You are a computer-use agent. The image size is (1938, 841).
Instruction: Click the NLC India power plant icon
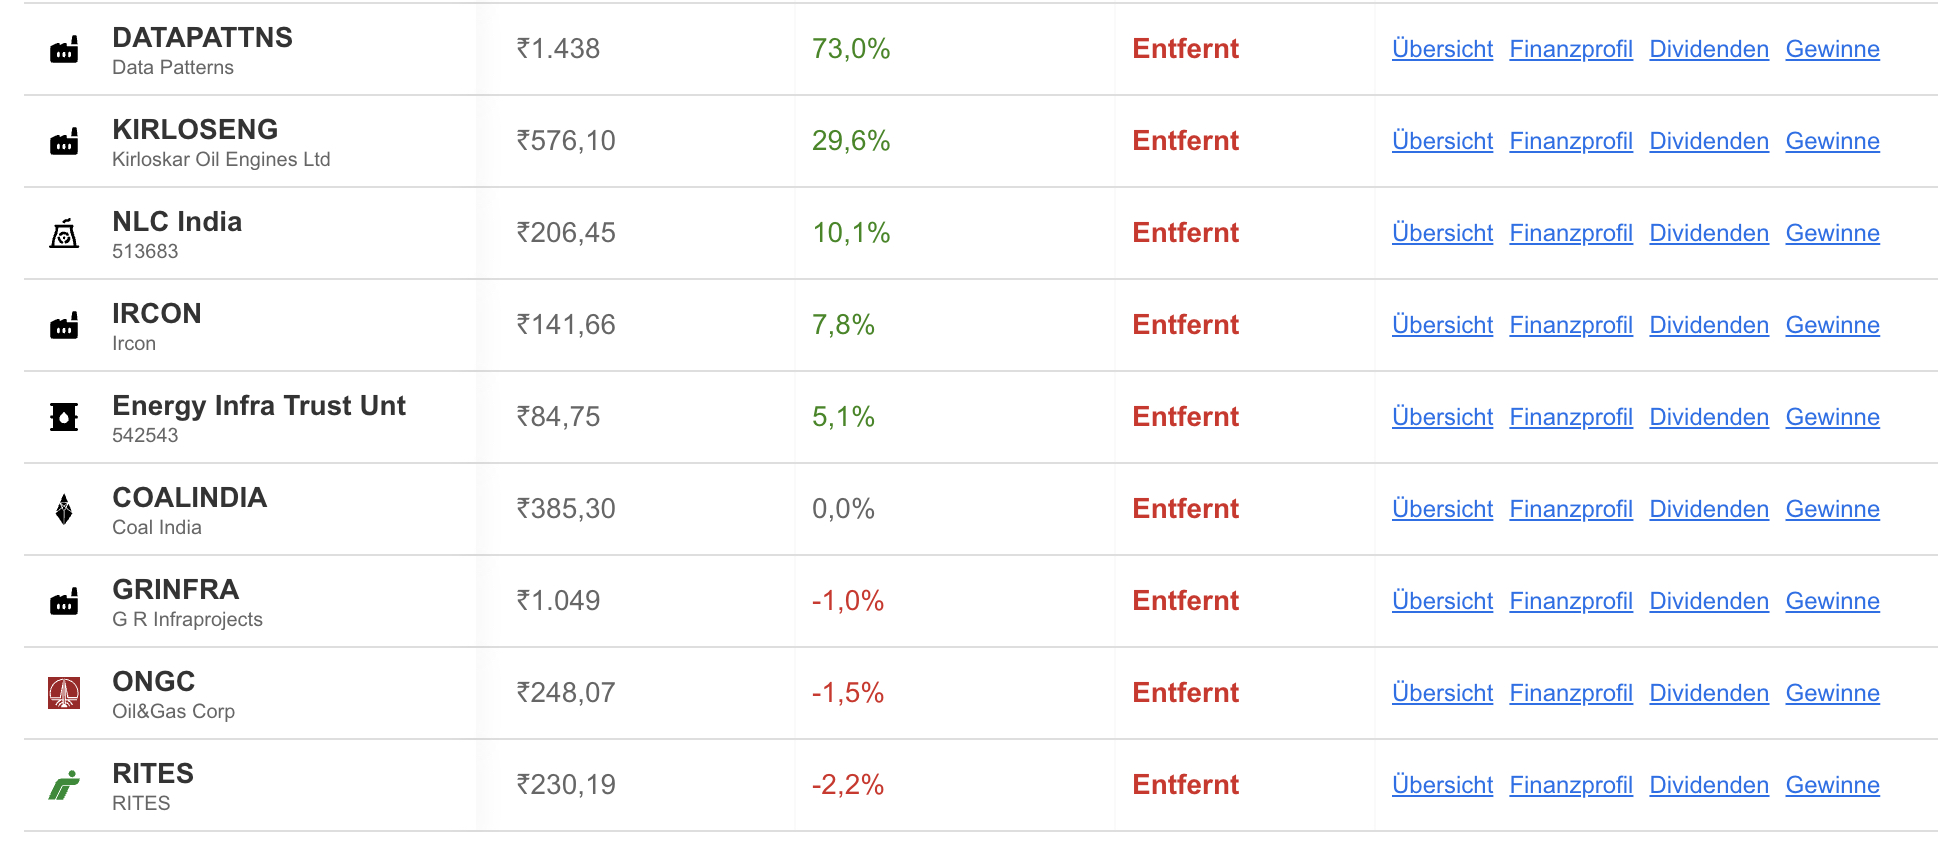(x=64, y=233)
